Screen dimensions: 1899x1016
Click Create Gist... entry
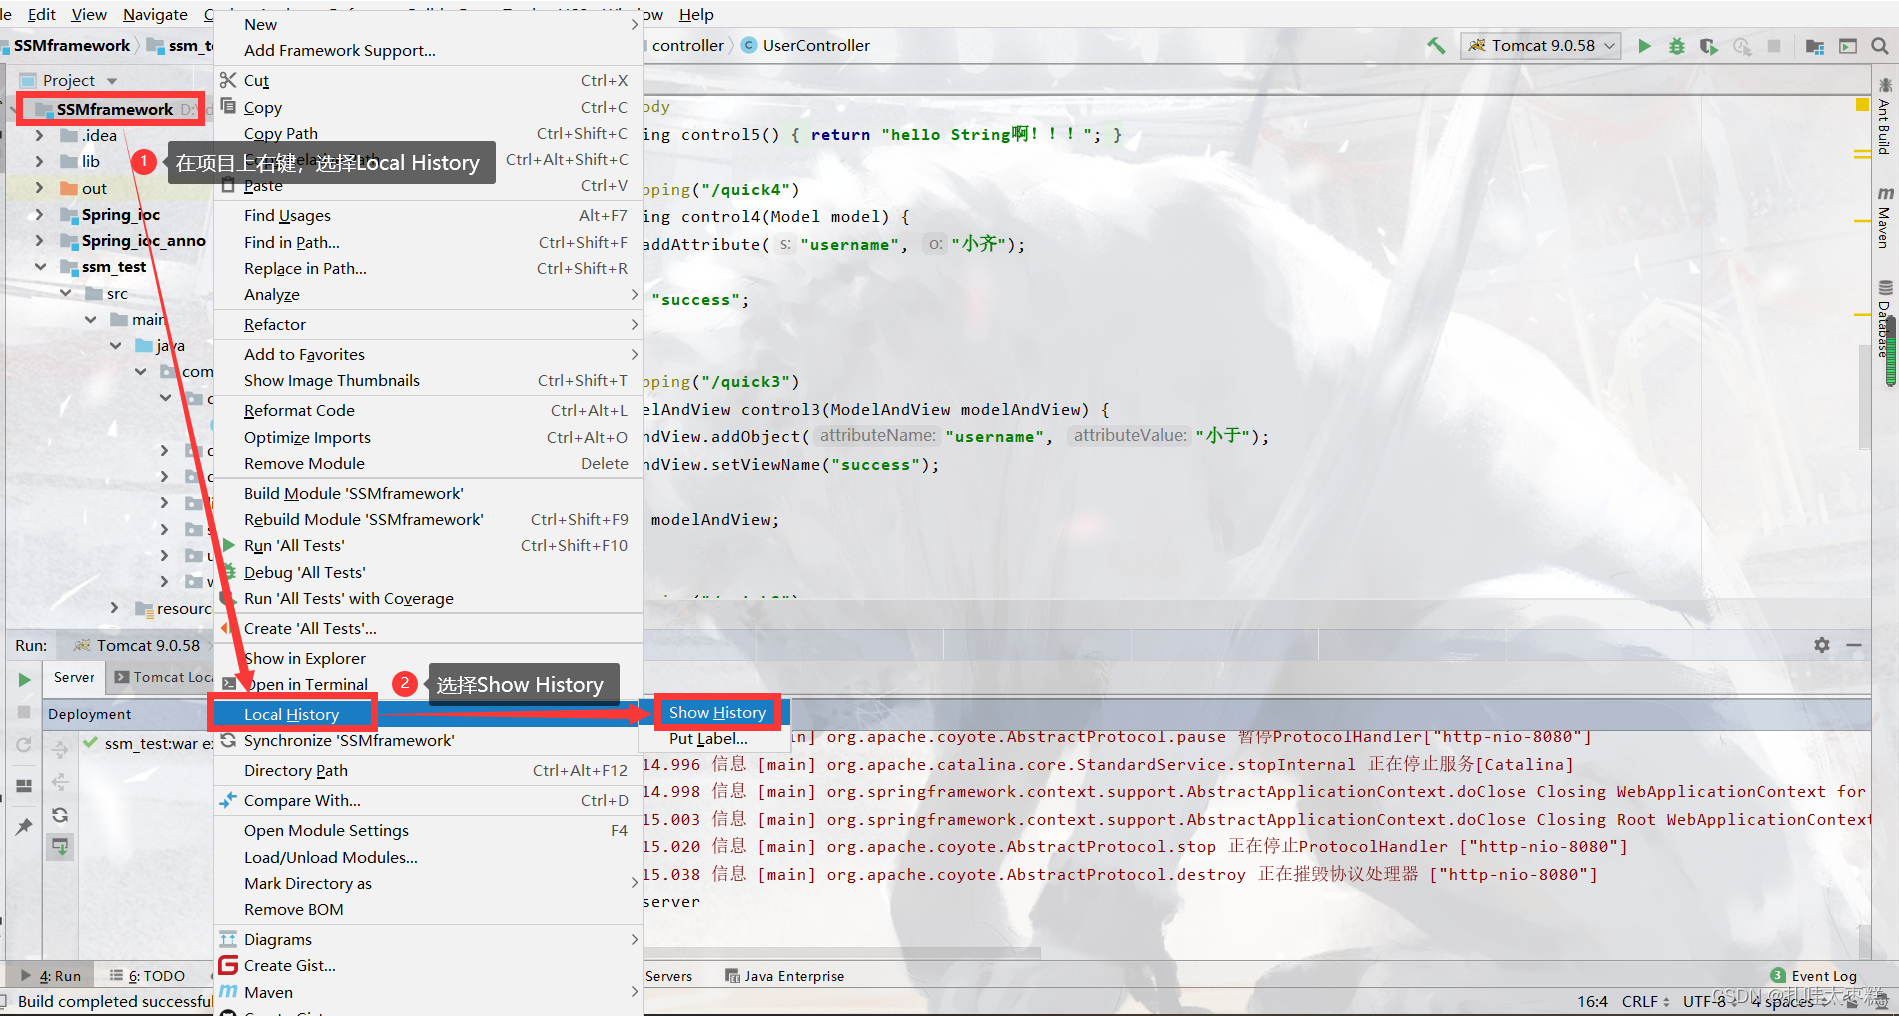[x=428, y=965]
